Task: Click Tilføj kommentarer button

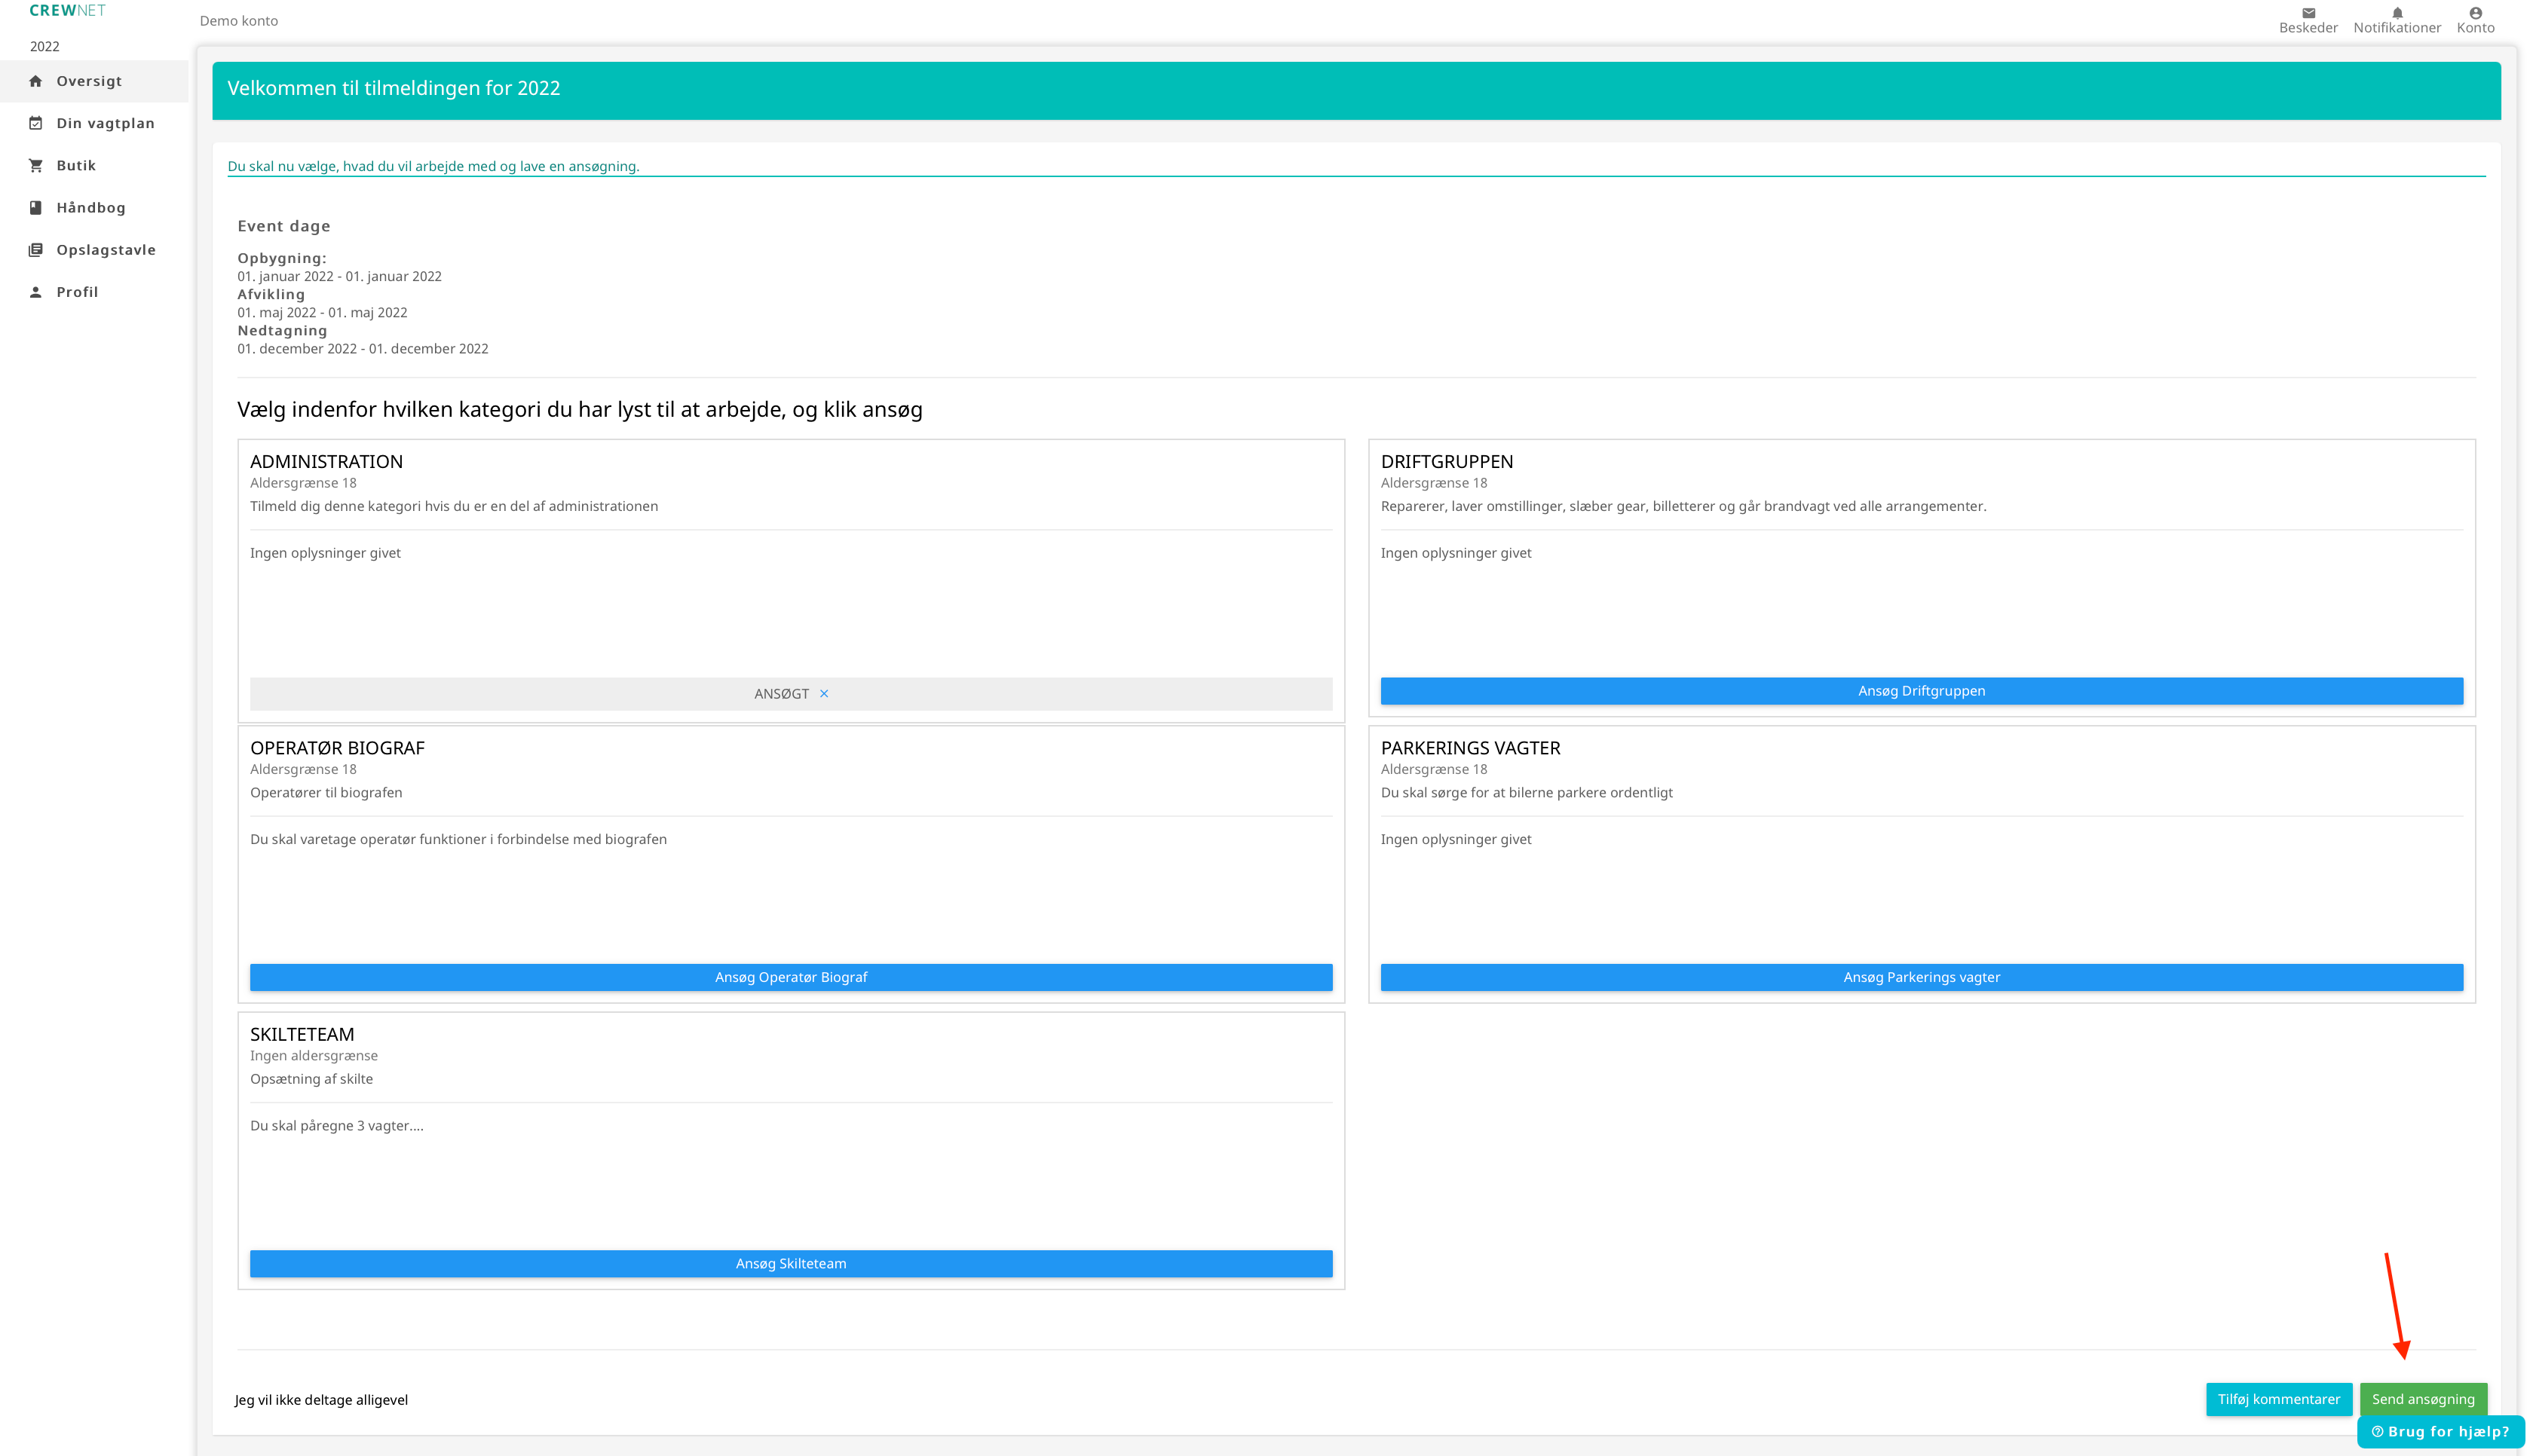Action: pos(2278,1399)
